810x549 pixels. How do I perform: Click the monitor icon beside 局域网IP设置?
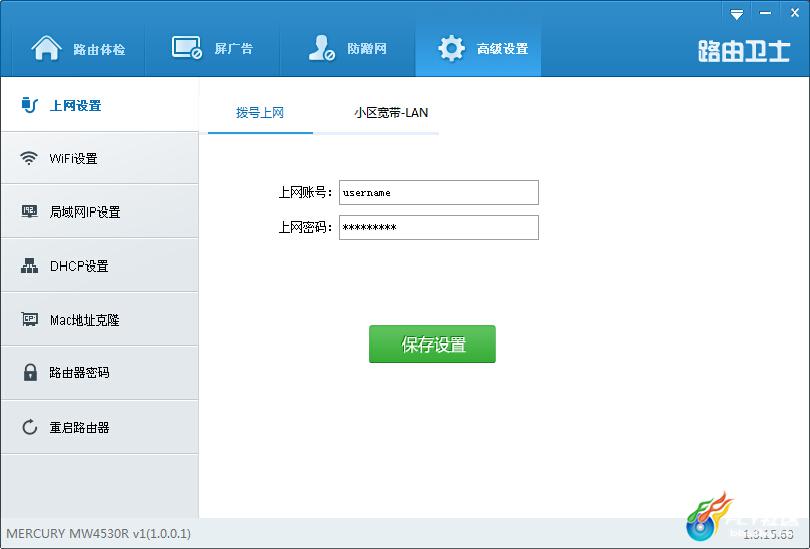tap(29, 211)
